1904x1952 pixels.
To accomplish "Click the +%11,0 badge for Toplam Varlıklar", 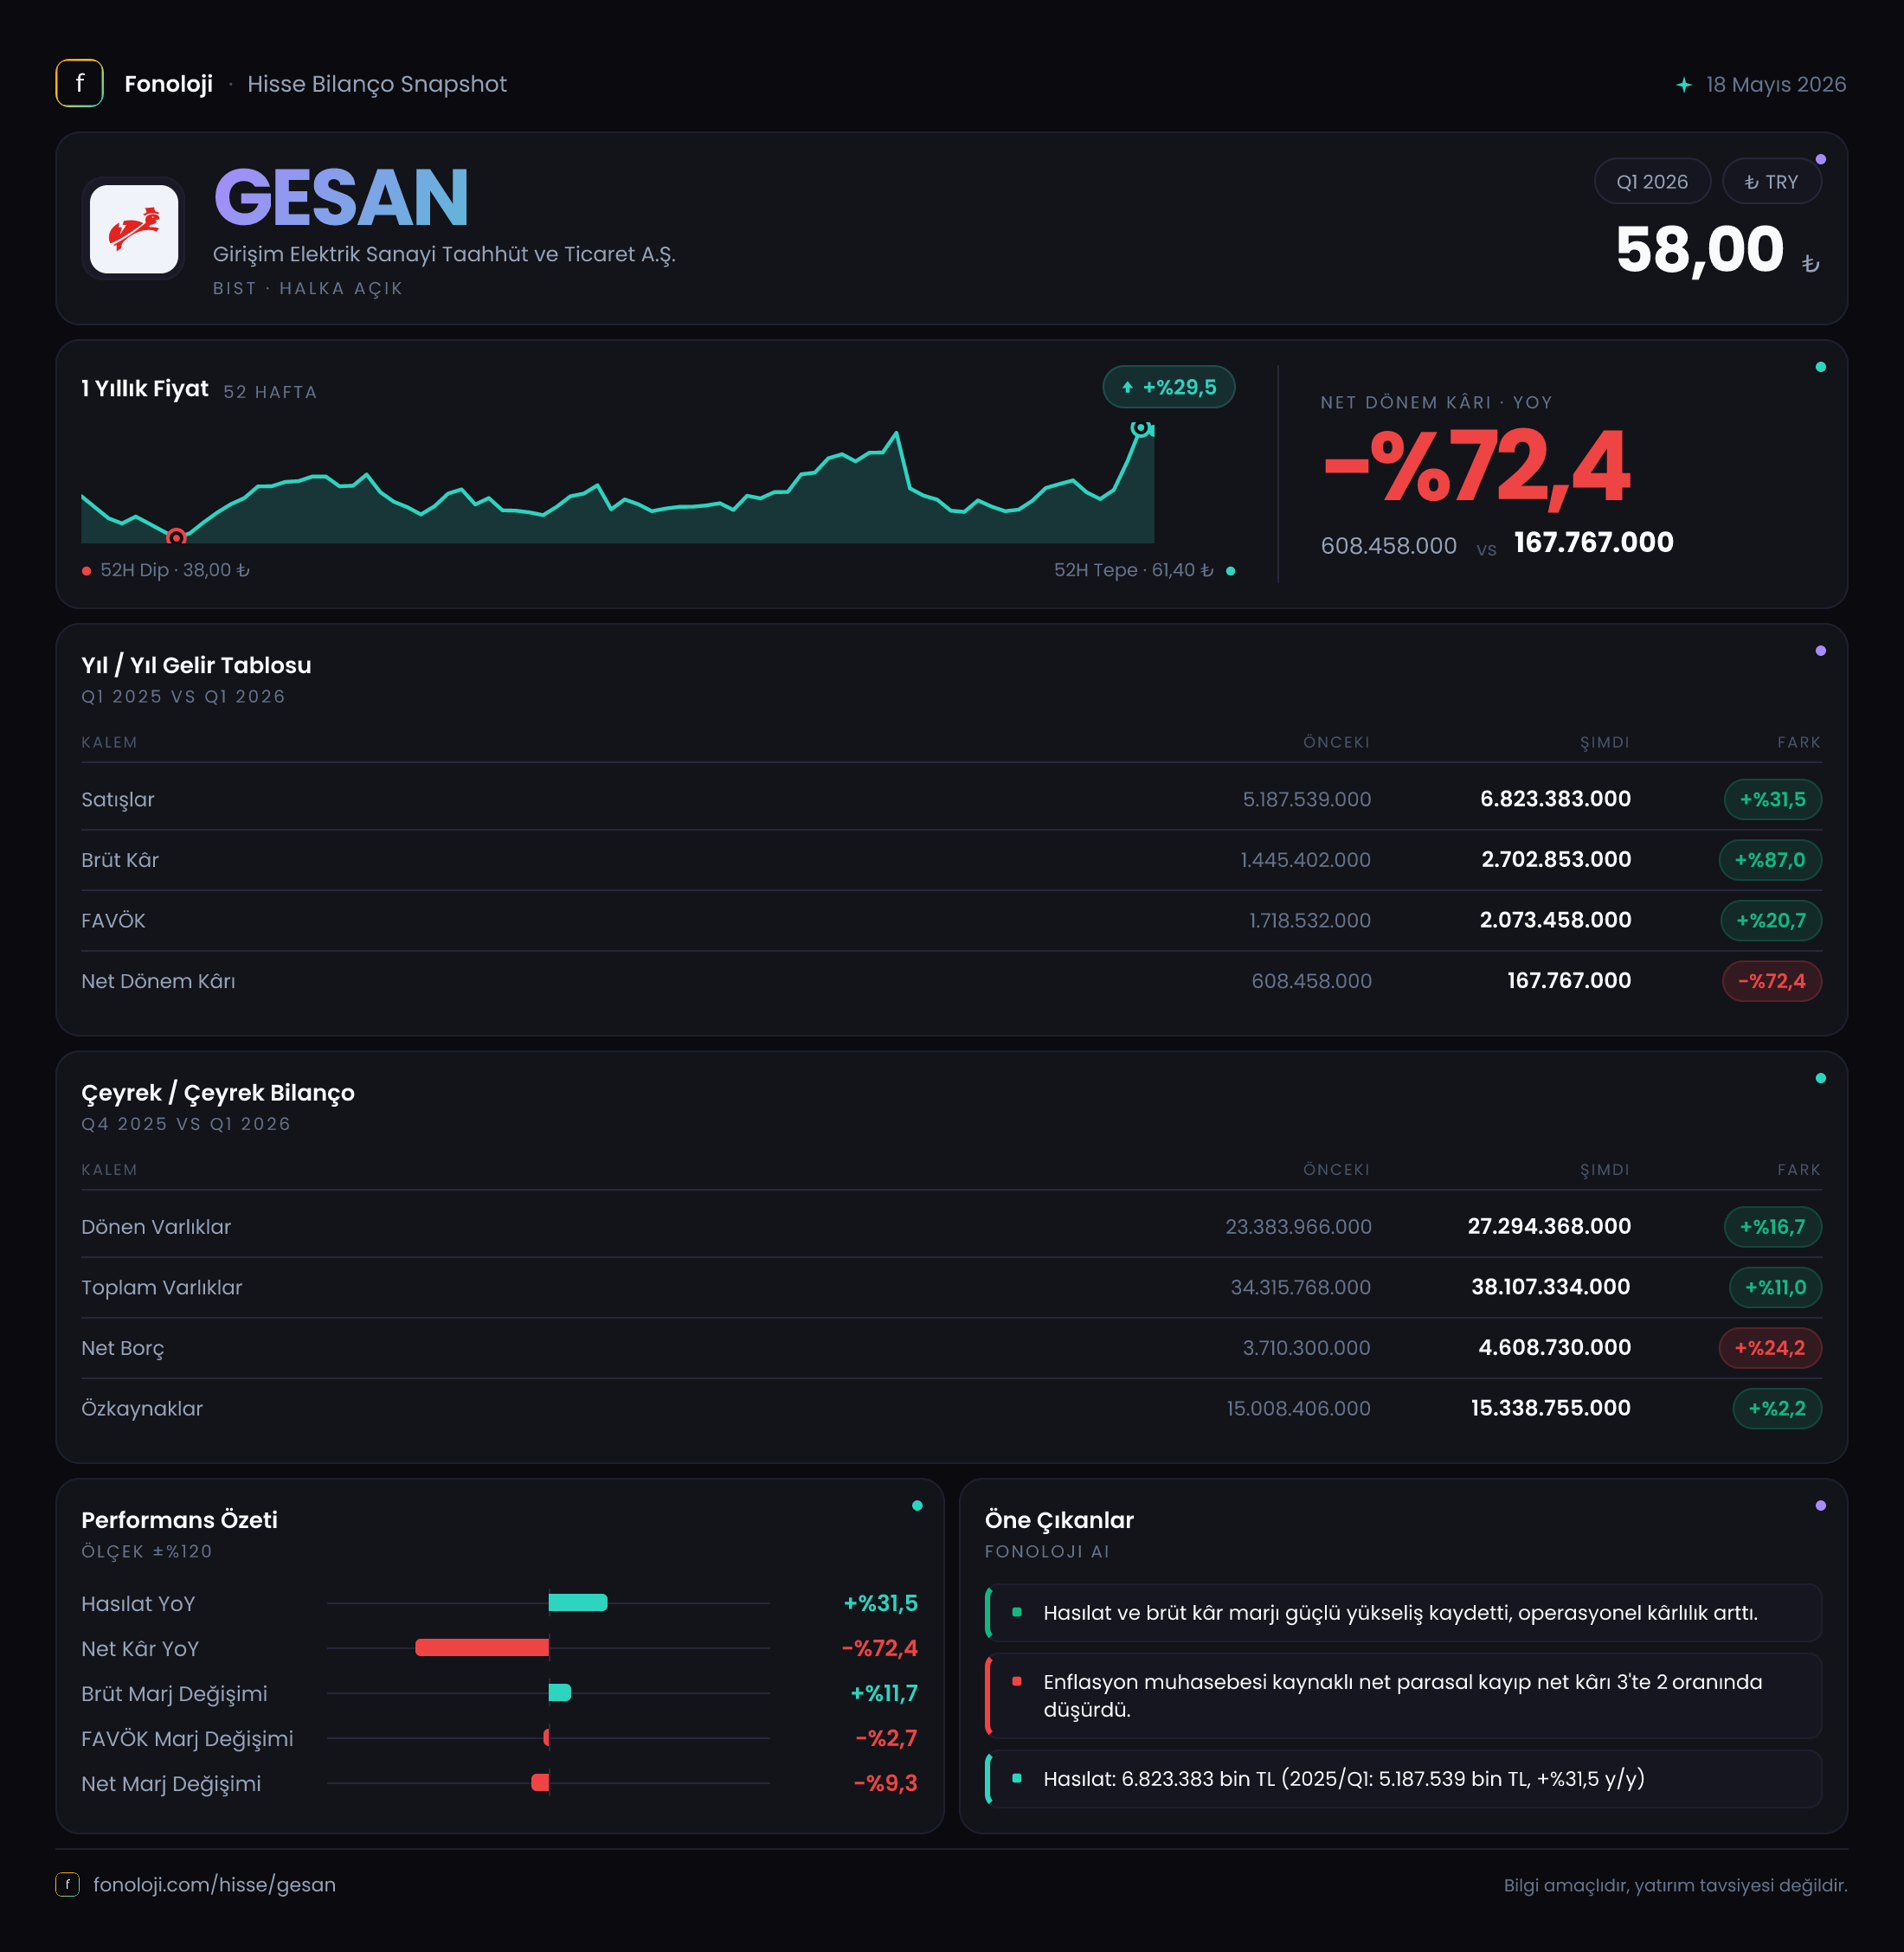I will pos(1775,1288).
